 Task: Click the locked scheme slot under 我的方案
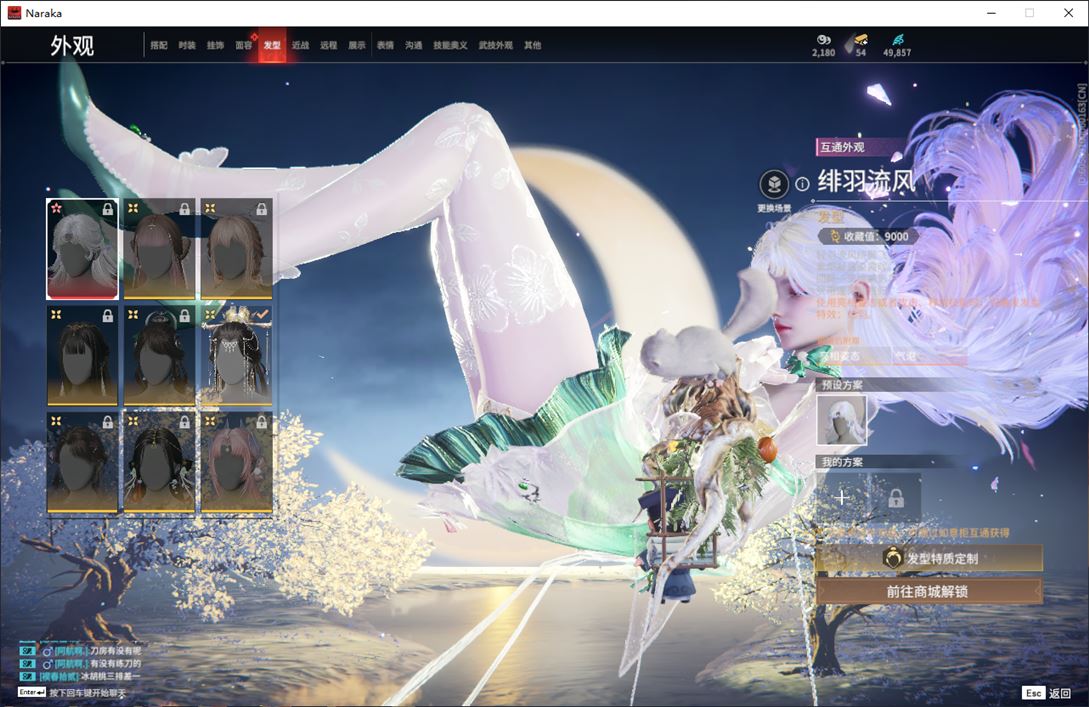896,498
